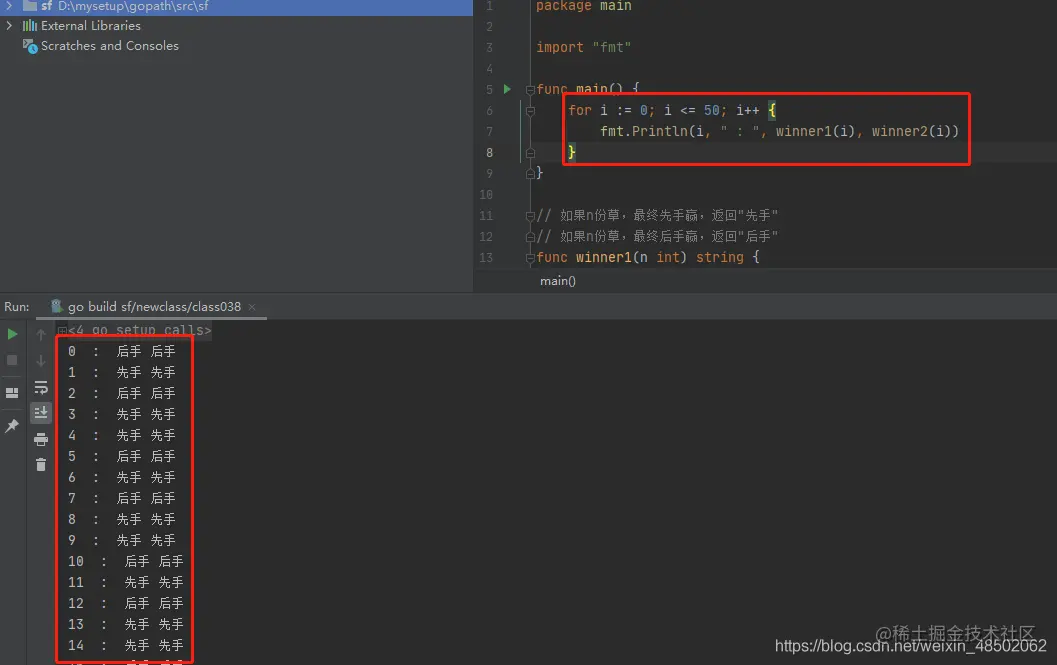This screenshot has height=665, width=1057.
Task: Click output row '14 : 先手 先手'
Action: [x=125, y=645]
